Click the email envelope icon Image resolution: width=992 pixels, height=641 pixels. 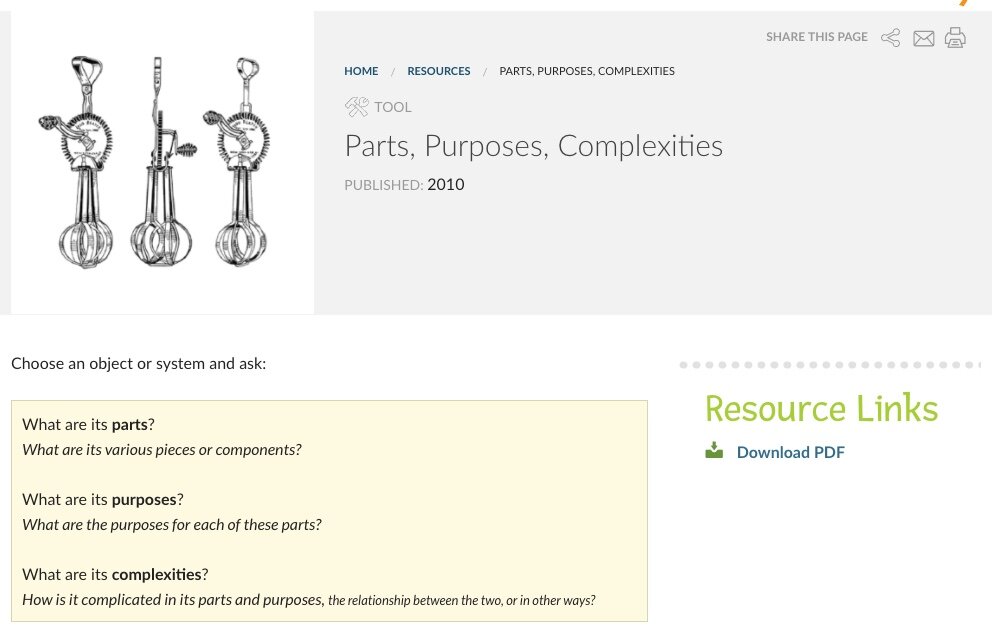pos(923,38)
